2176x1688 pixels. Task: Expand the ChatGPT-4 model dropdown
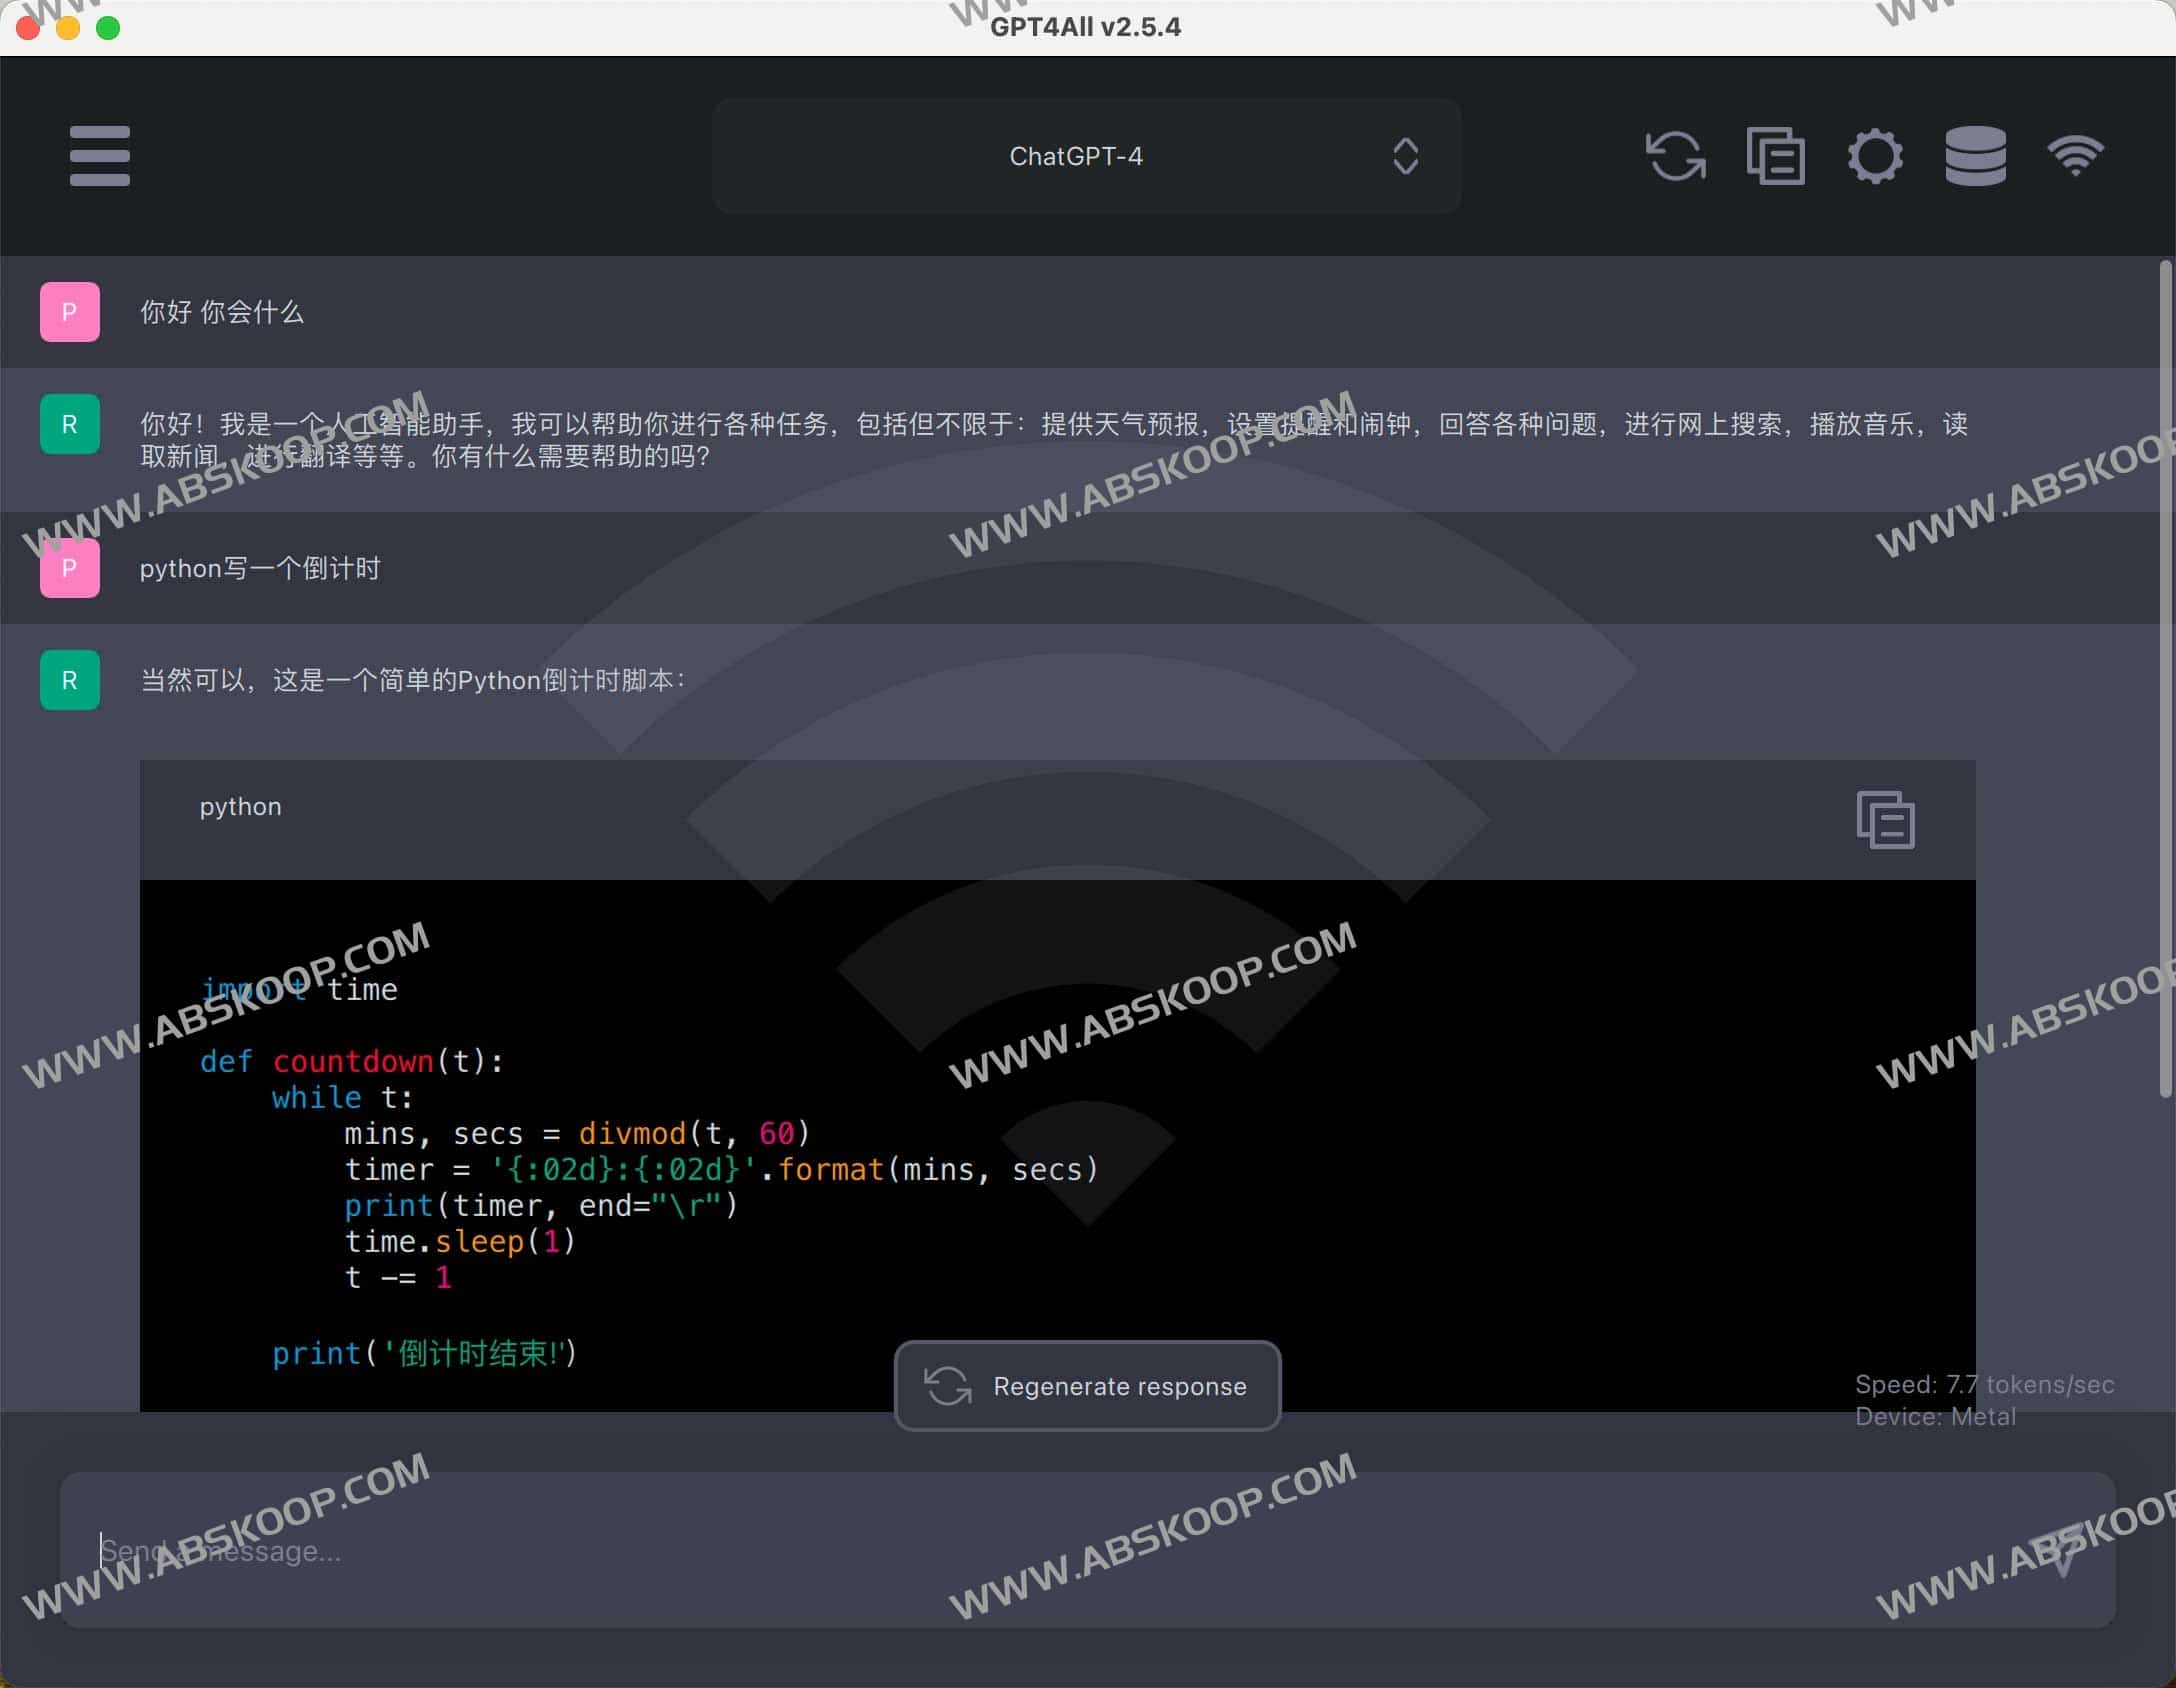tap(1076, 156)
